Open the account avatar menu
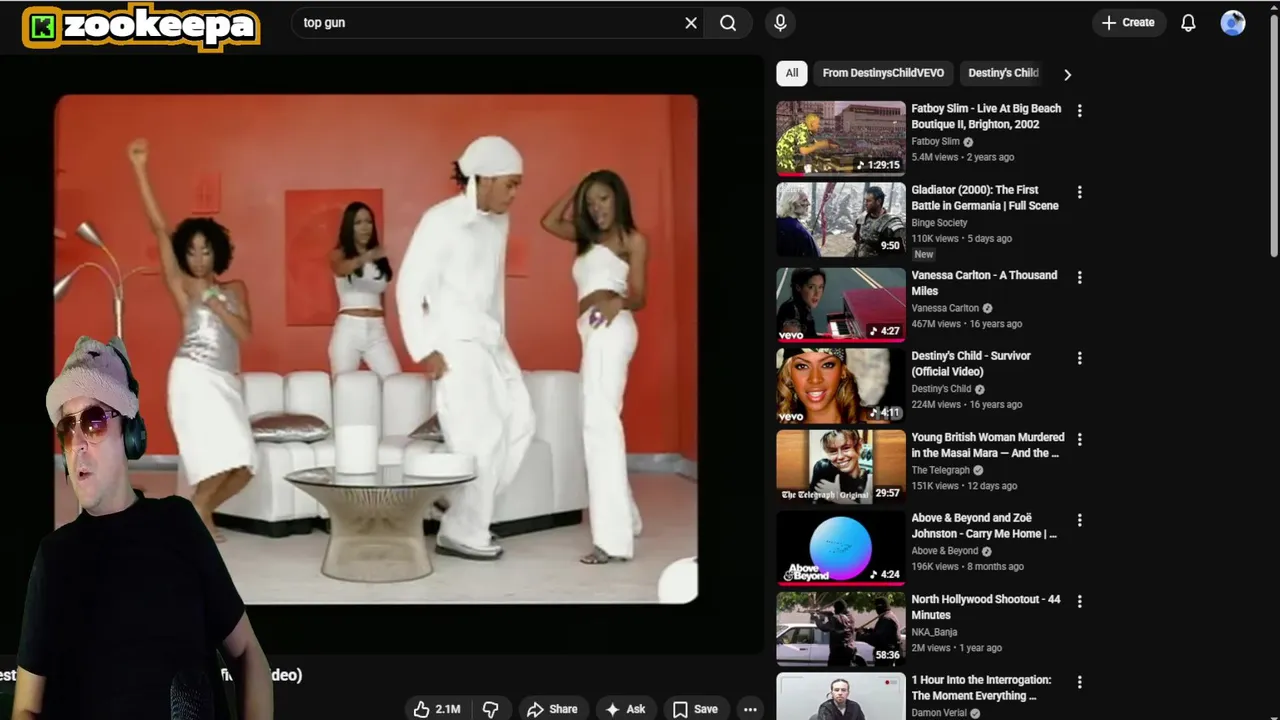This screenshot has width=1280, height=720. [x=1233, y=23]
